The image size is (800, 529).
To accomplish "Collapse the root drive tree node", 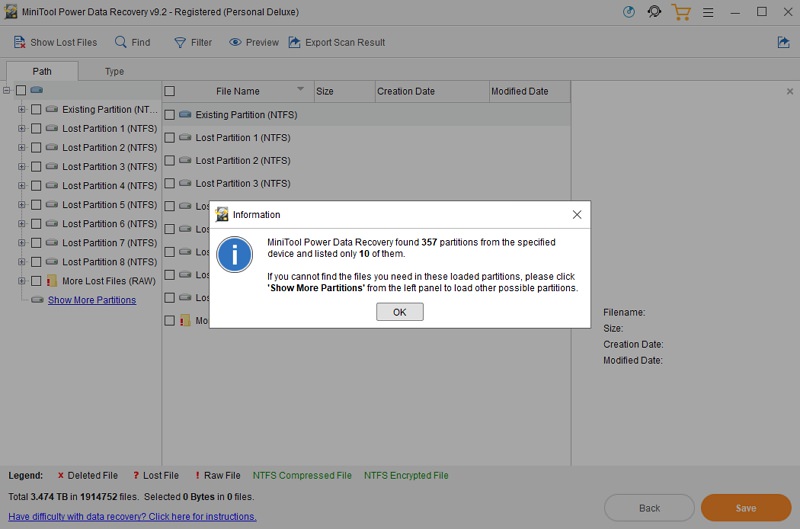I will [7, 90].
